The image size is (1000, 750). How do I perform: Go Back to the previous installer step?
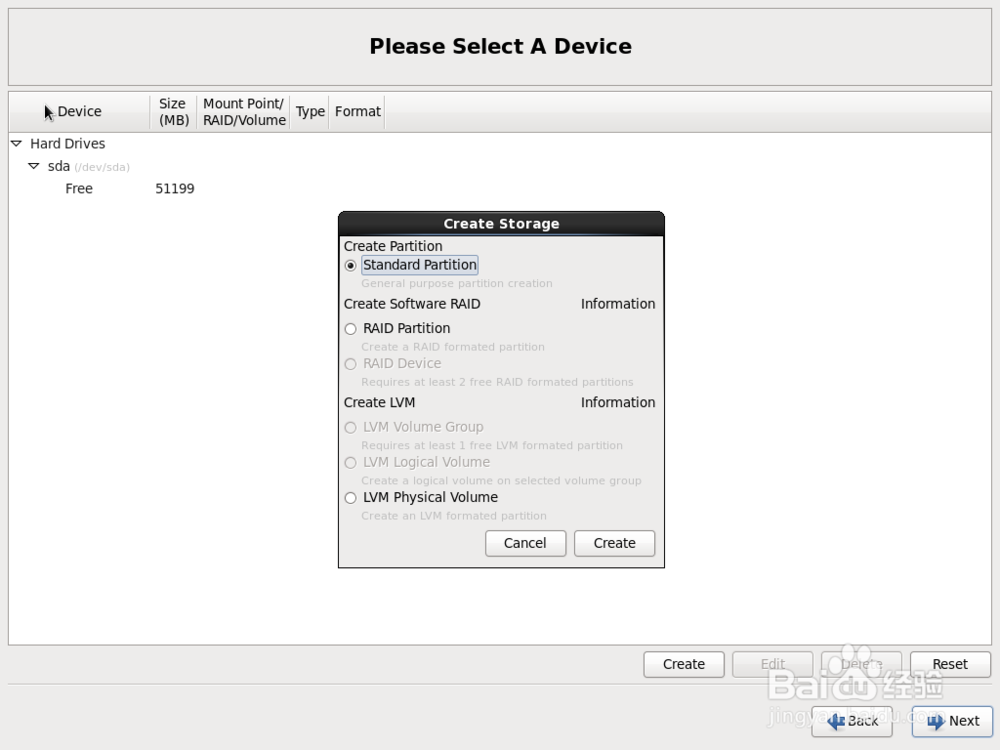click(851, 721)
